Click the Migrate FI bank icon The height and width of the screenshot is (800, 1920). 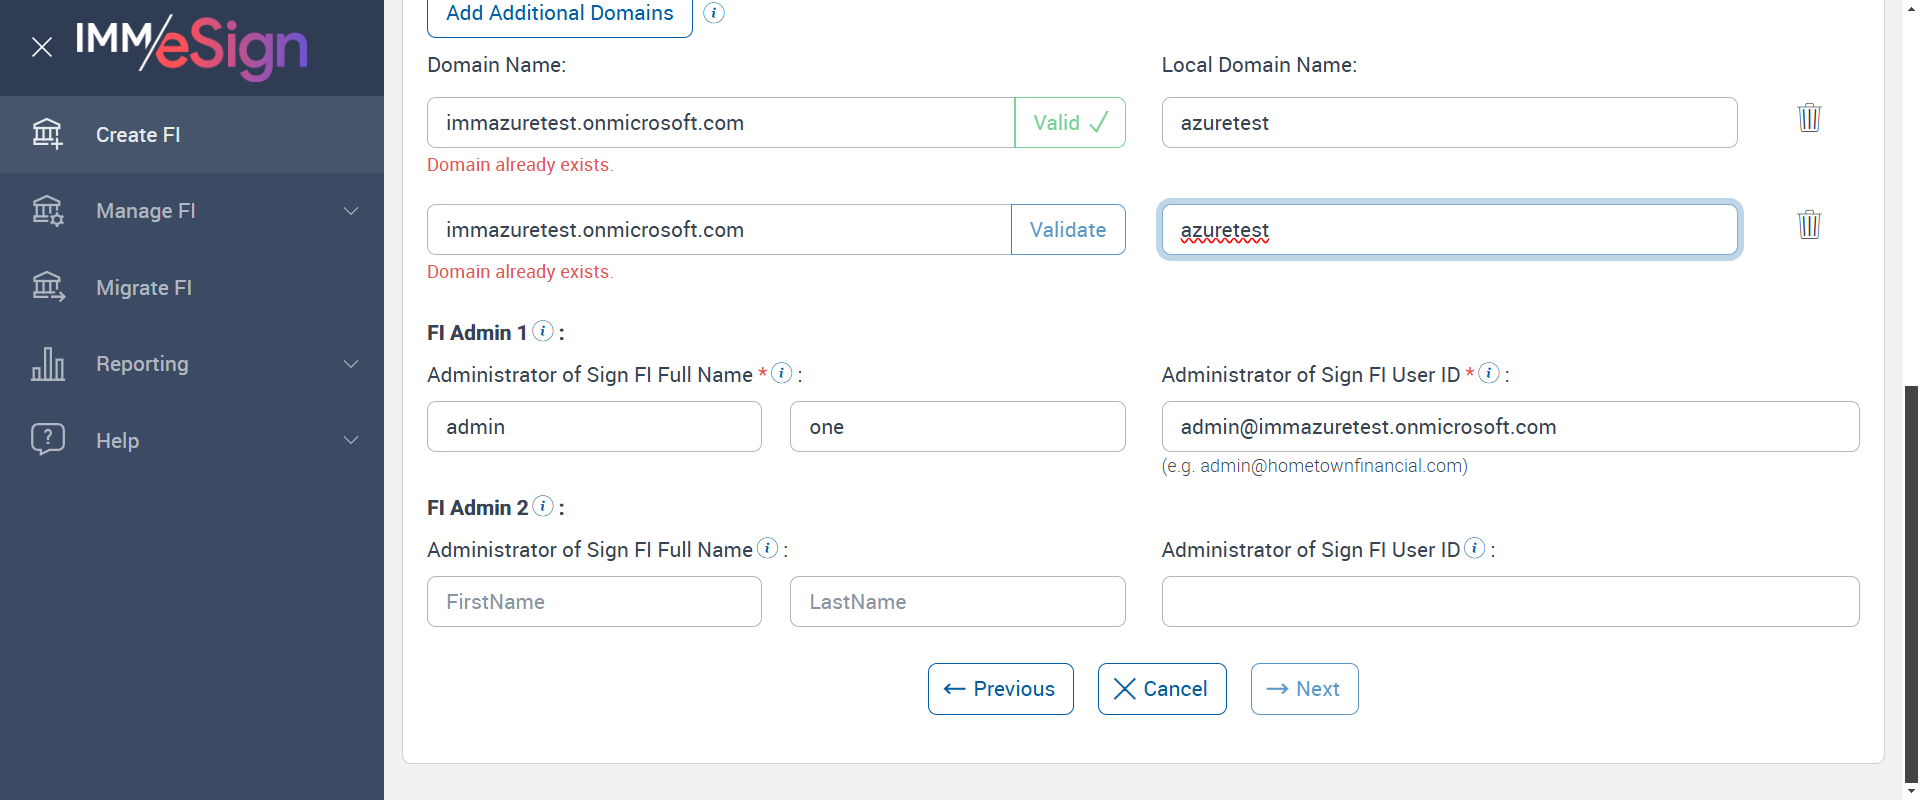coord(47,288)
